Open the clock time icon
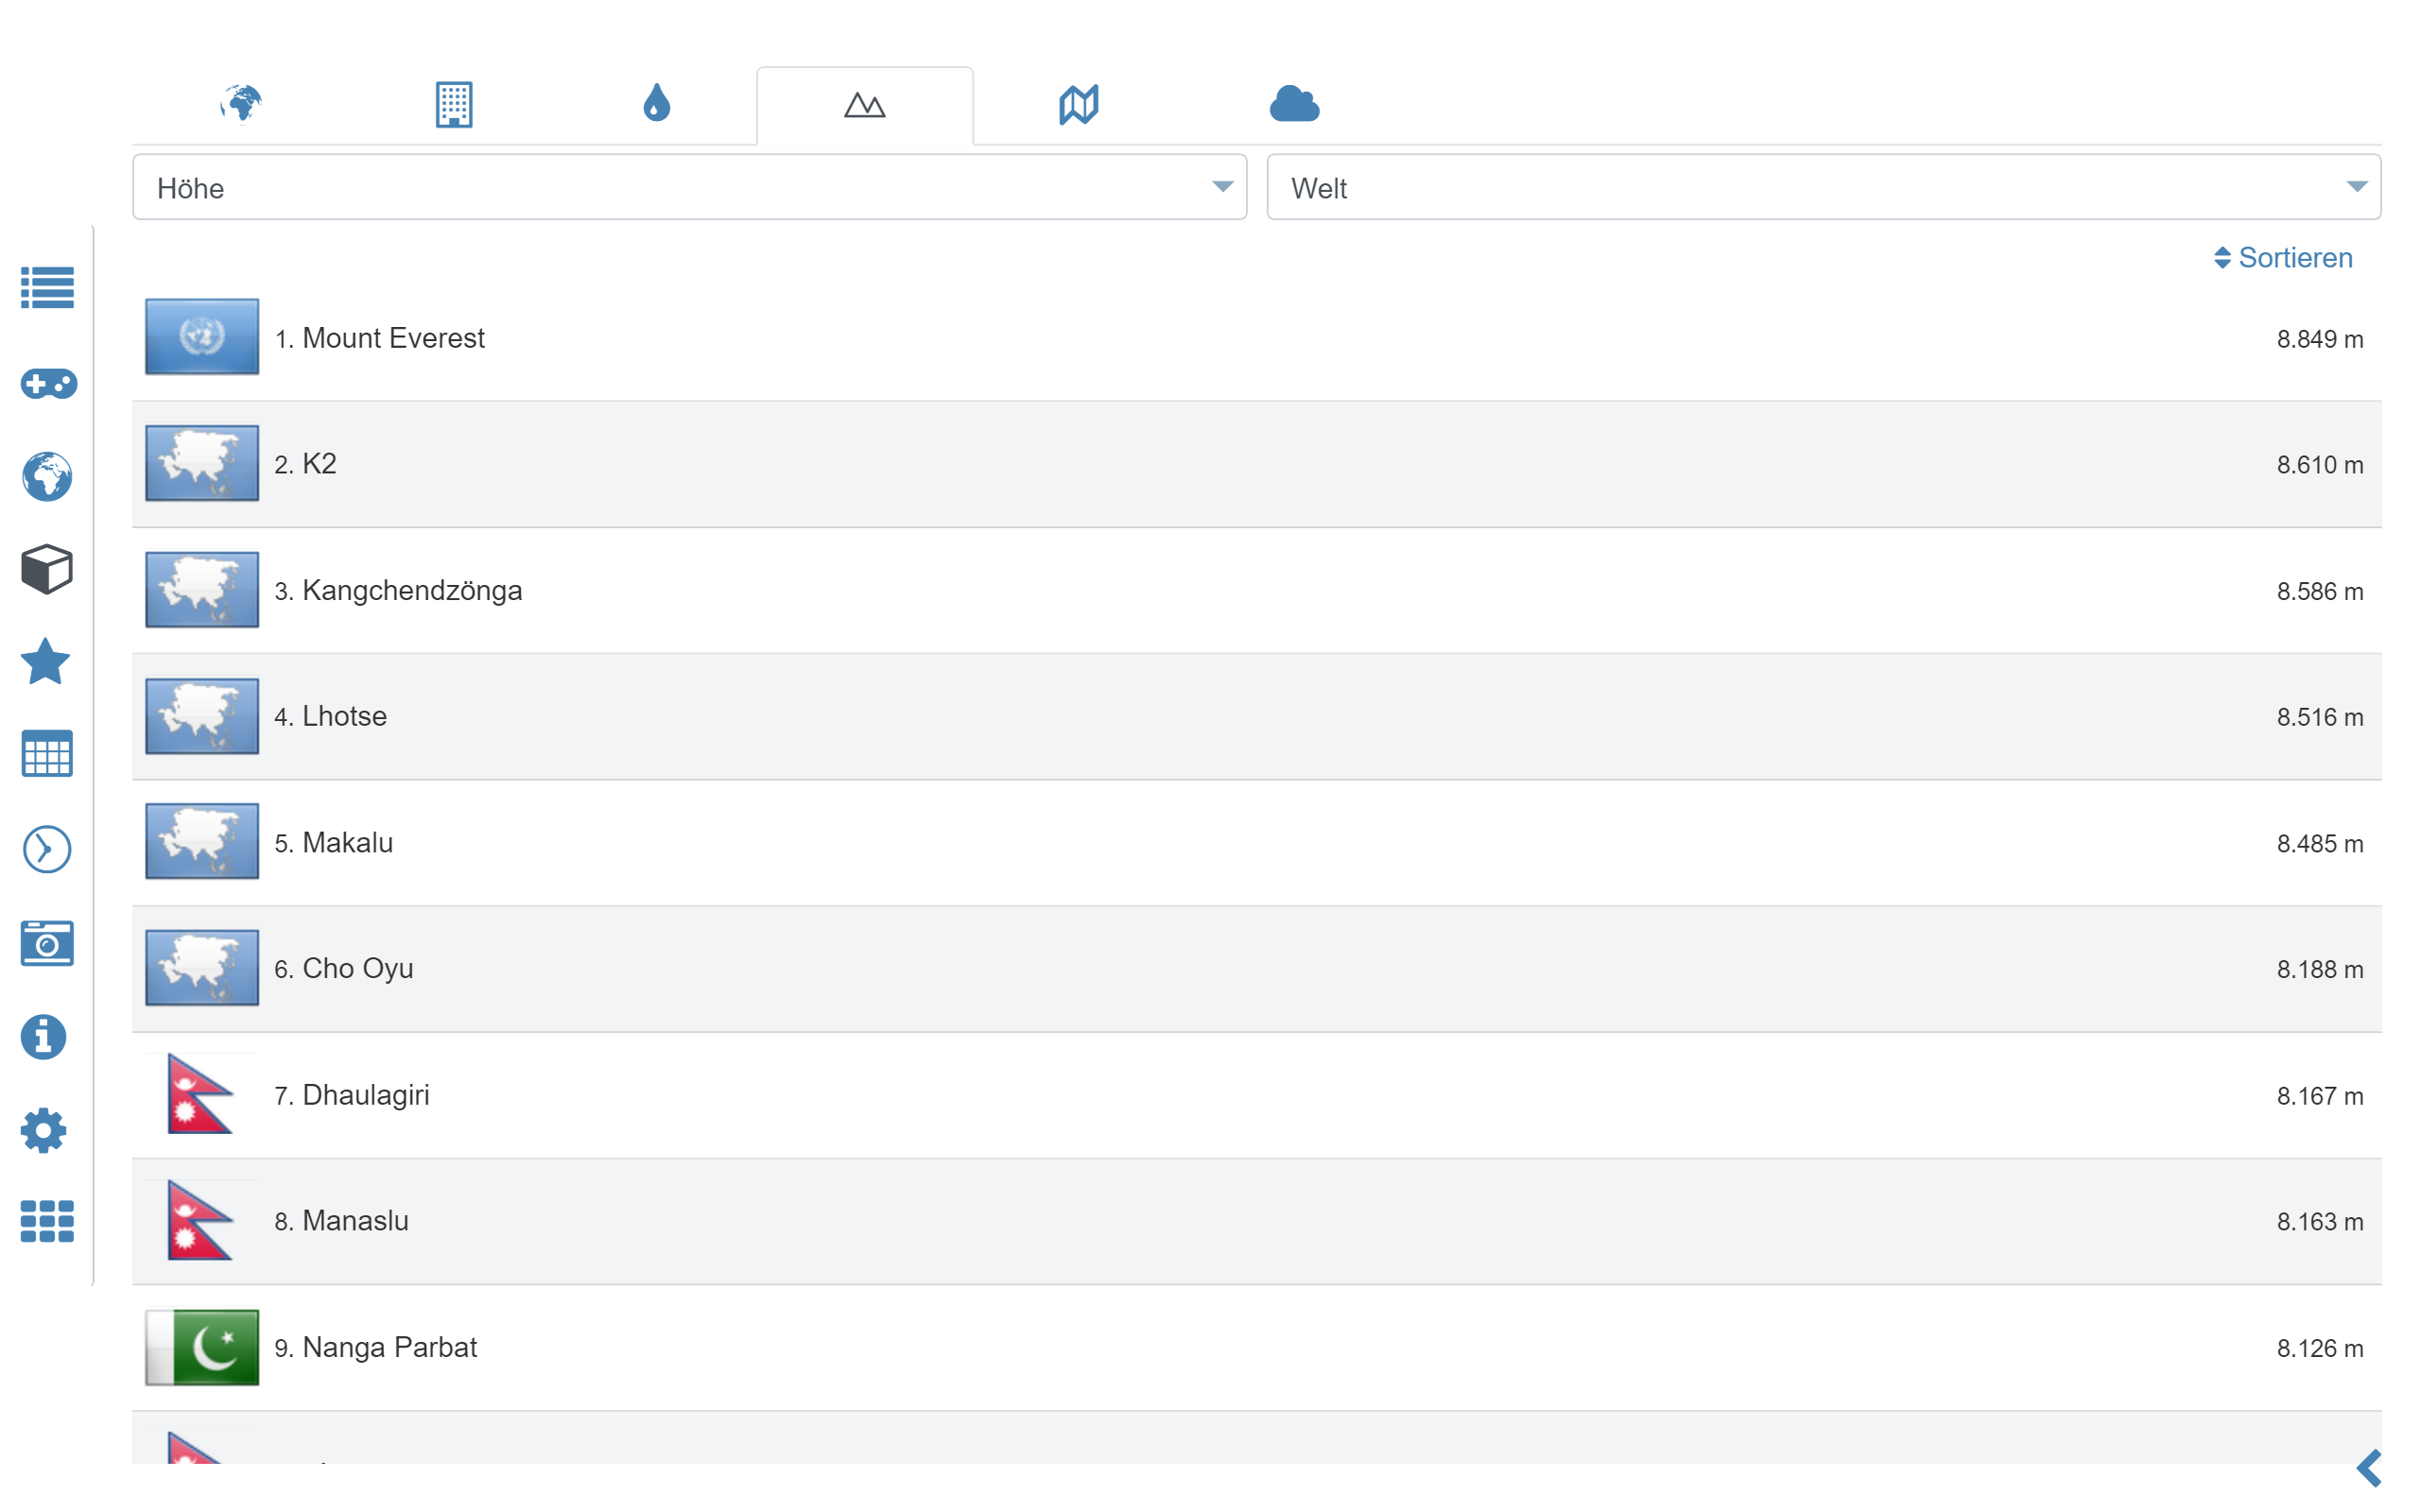This screenshot has height=1512, width=2420. (47, 849)
